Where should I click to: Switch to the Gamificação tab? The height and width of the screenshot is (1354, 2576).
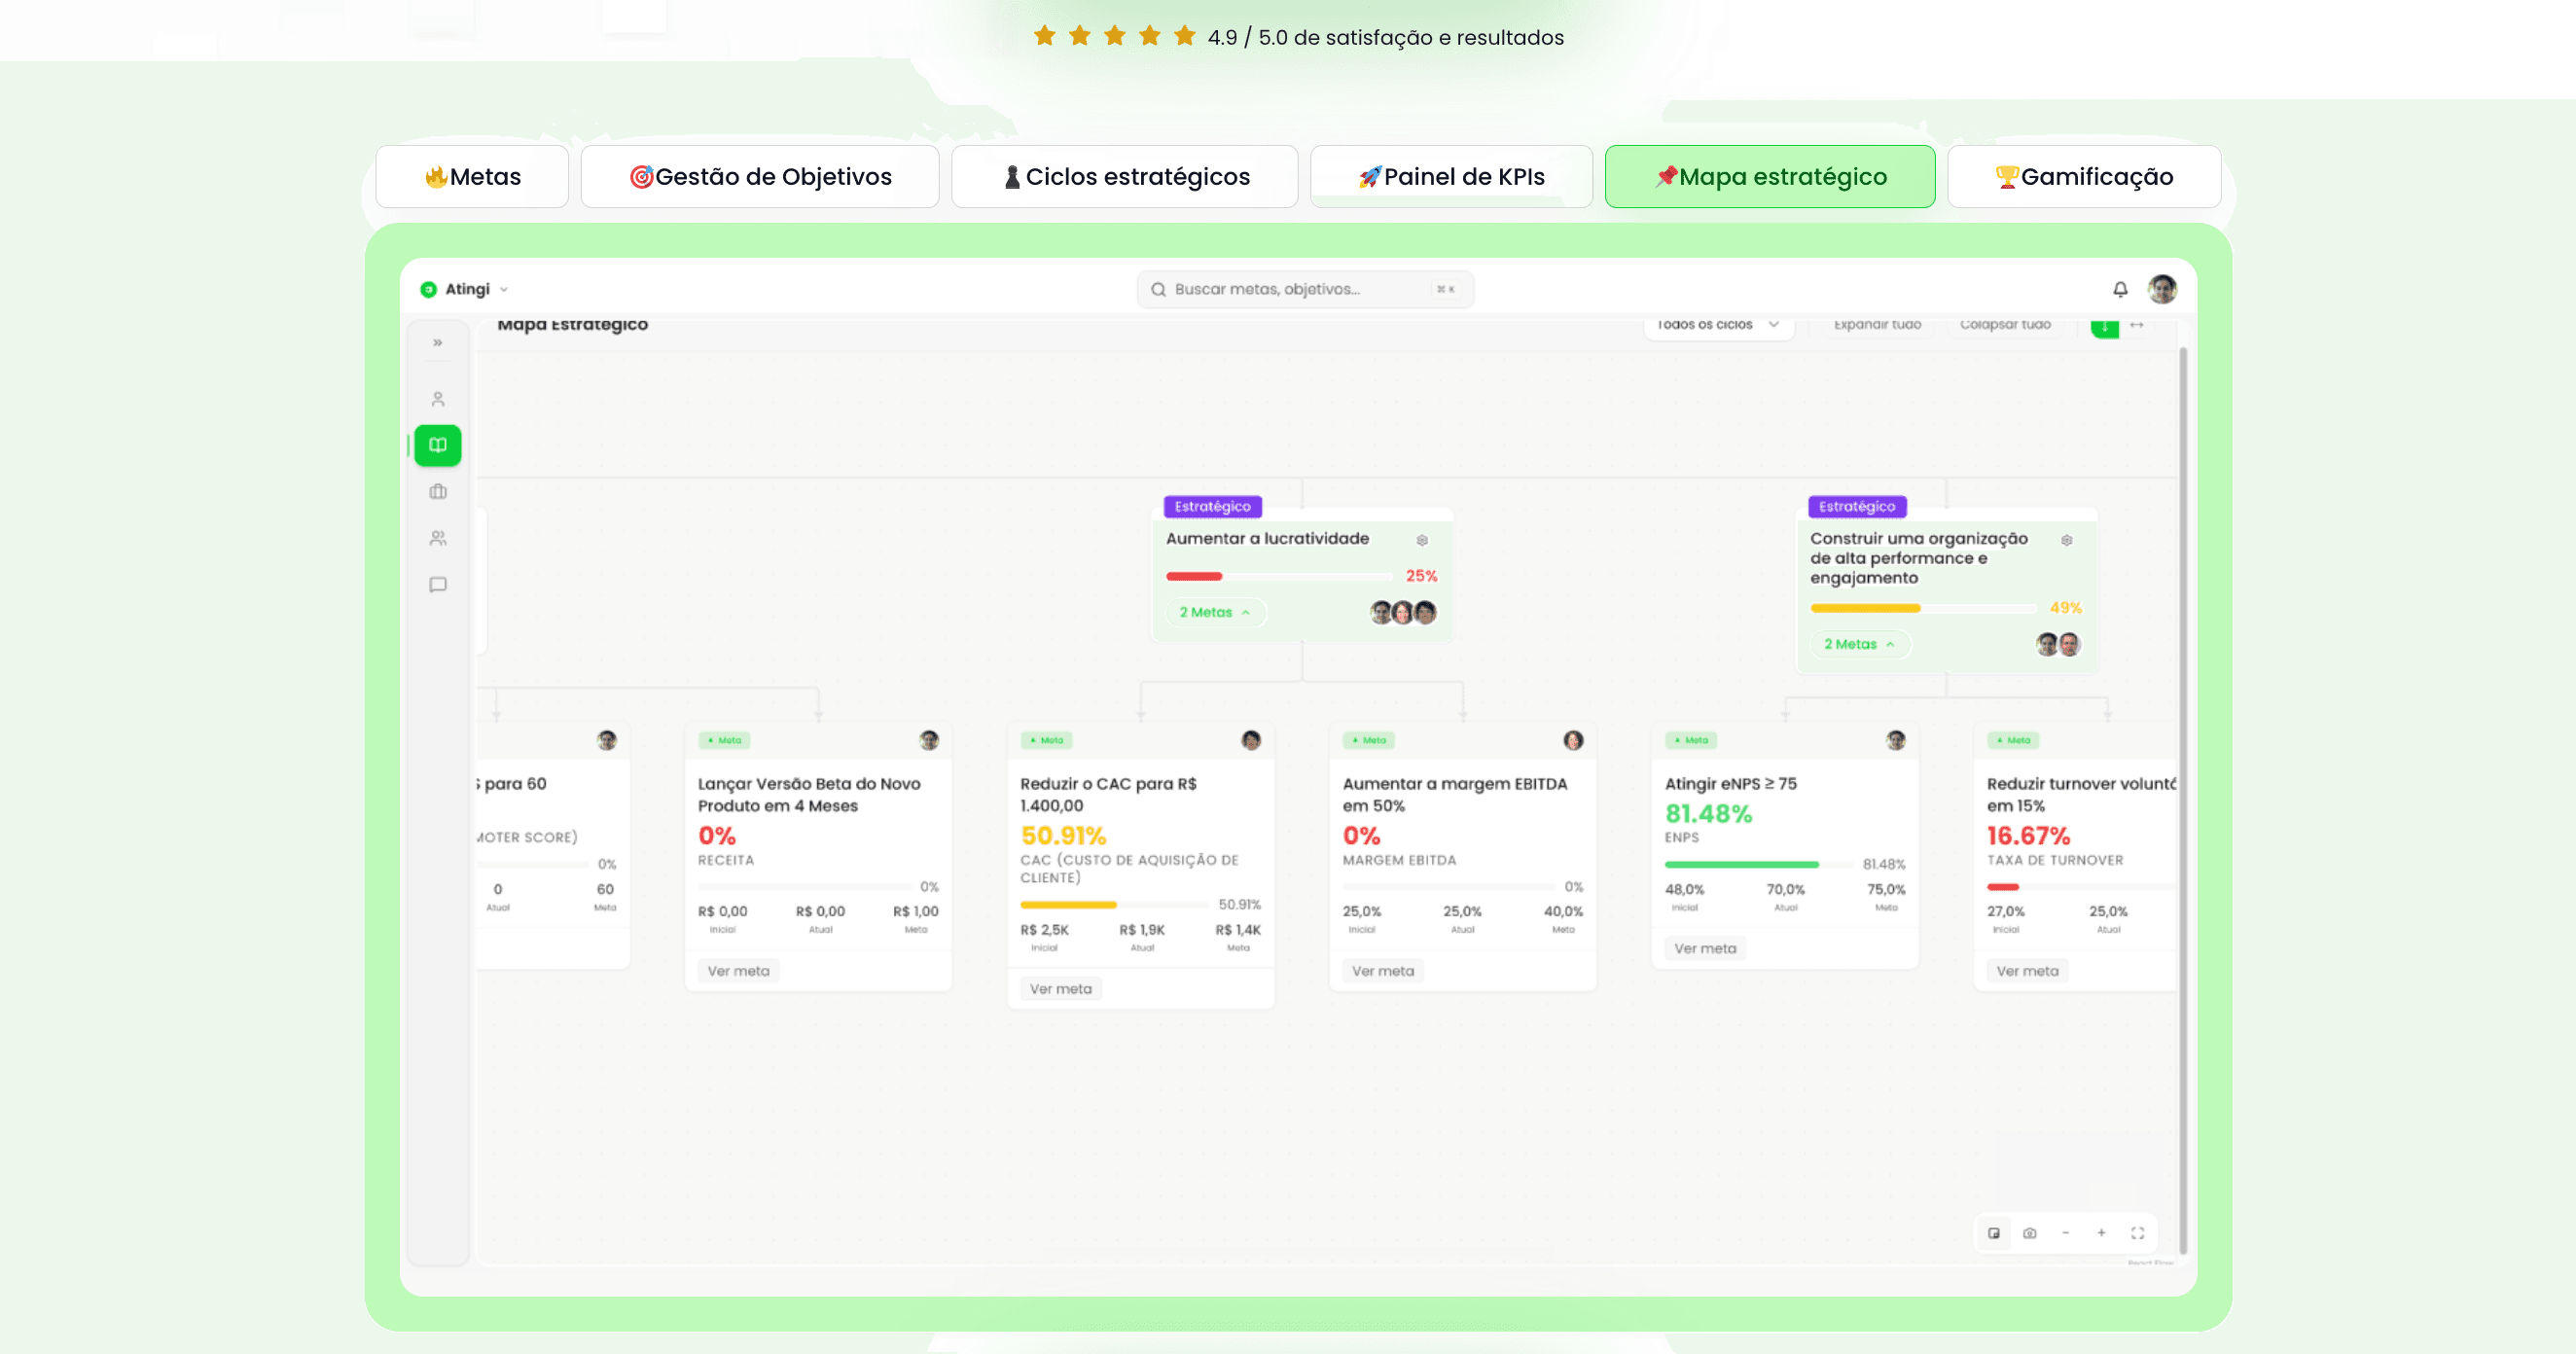[x=2084, y=177]
